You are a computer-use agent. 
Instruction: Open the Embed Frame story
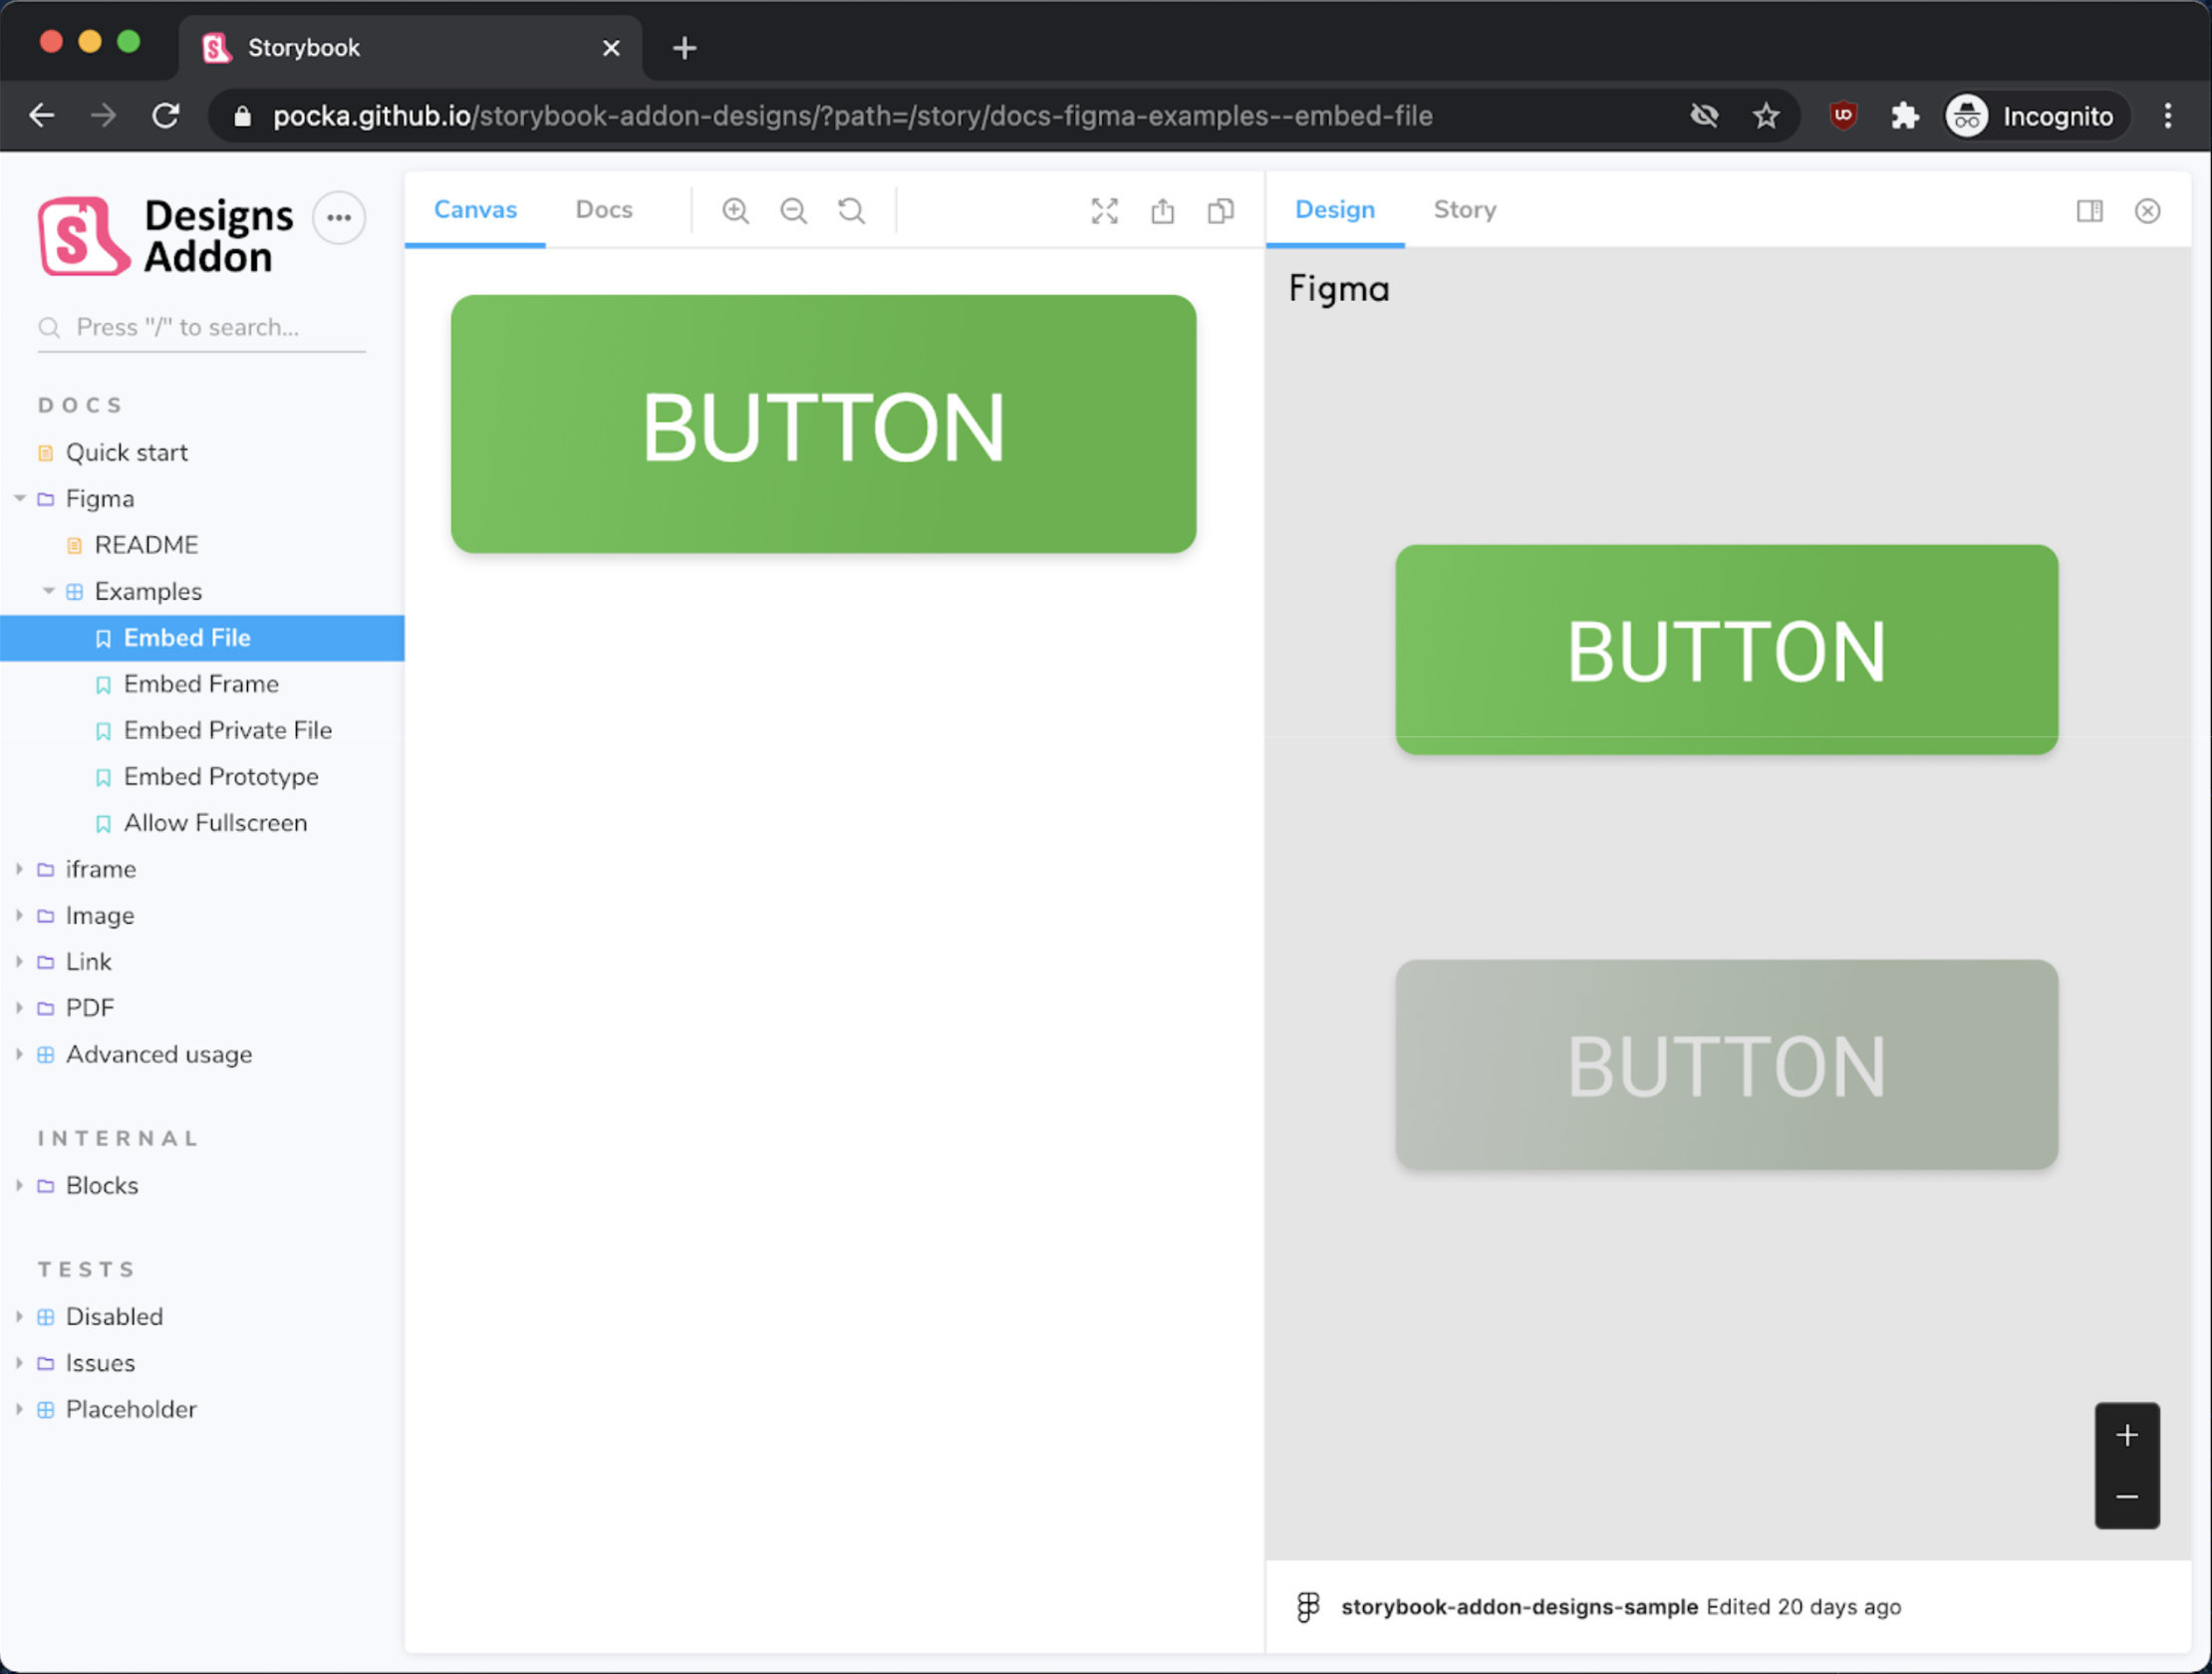(x=201, y=684)
